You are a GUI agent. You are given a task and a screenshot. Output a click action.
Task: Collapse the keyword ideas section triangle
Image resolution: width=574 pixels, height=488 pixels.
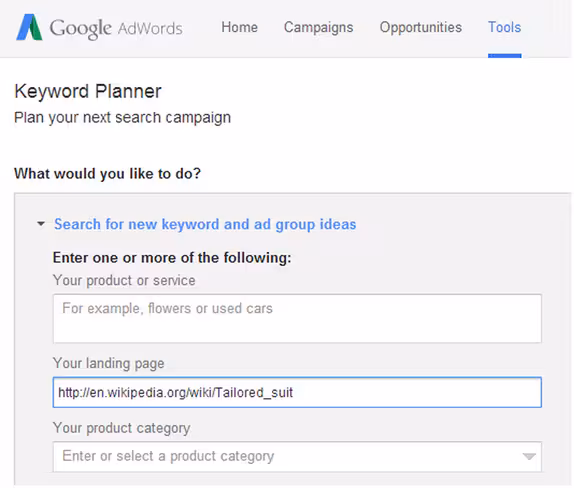(x=41, y=224)
